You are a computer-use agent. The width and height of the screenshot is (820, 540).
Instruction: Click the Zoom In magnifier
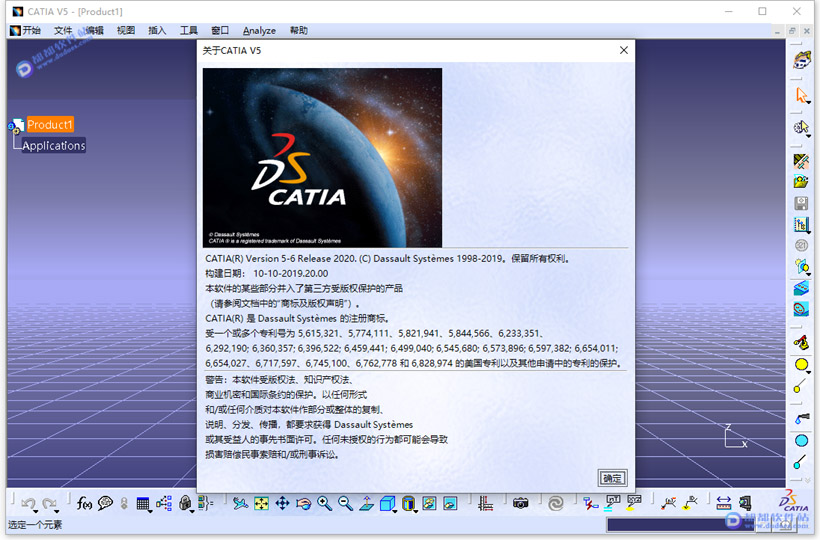(x=324, y=503)
